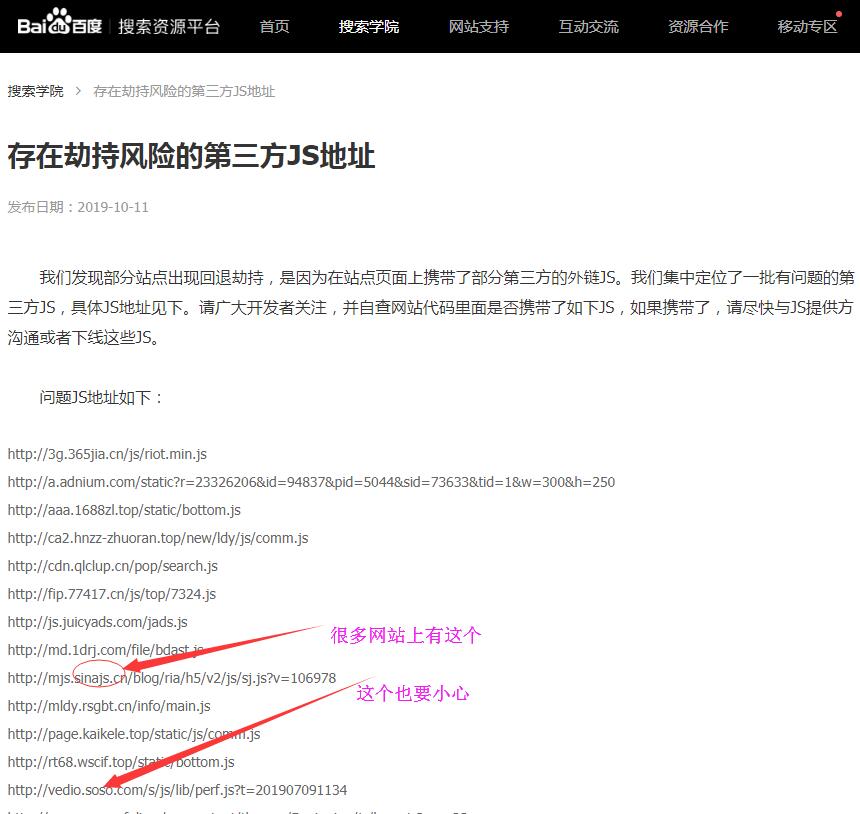Select 网站支持 in top navigation
Viewport: 860px width, 814px height.
point(478,27)
